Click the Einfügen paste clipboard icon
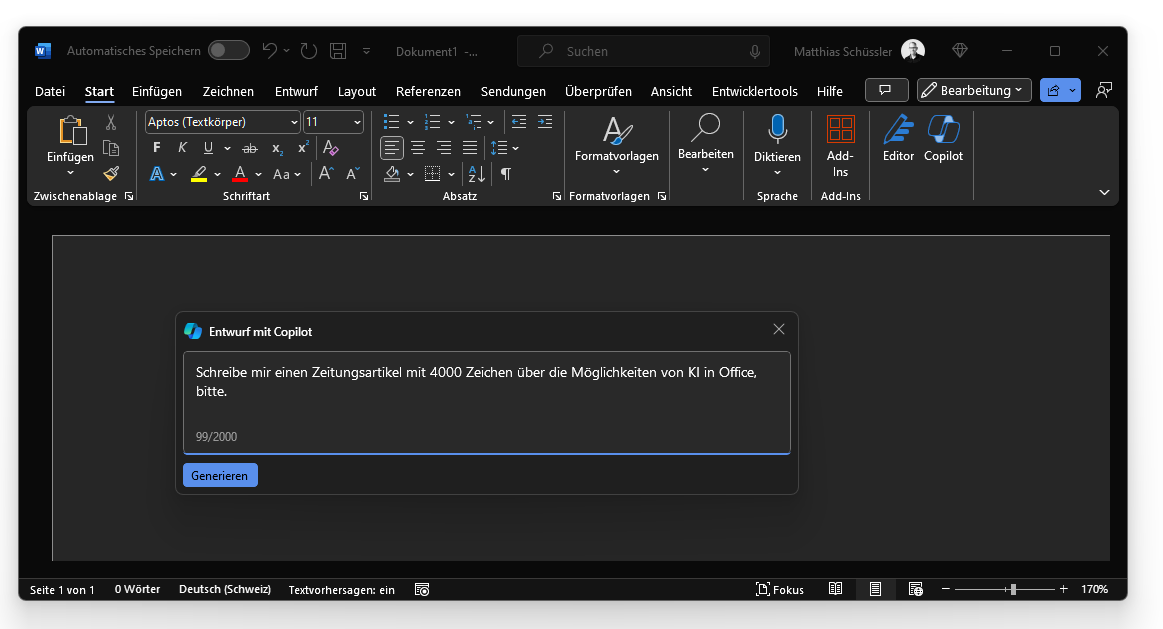 (72, 131)
